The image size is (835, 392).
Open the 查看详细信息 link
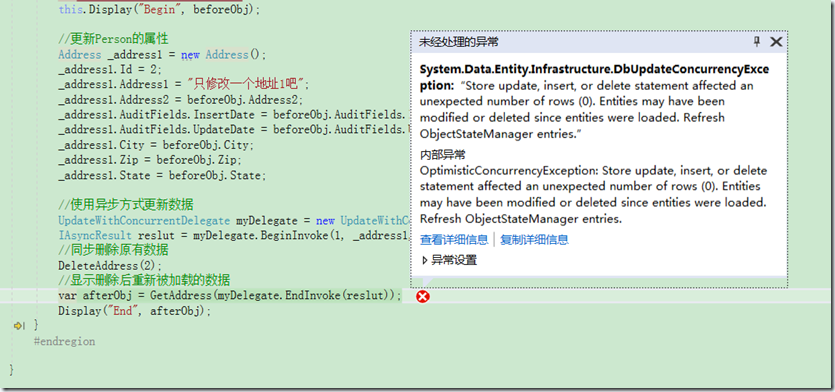click(x=454, y=240)
